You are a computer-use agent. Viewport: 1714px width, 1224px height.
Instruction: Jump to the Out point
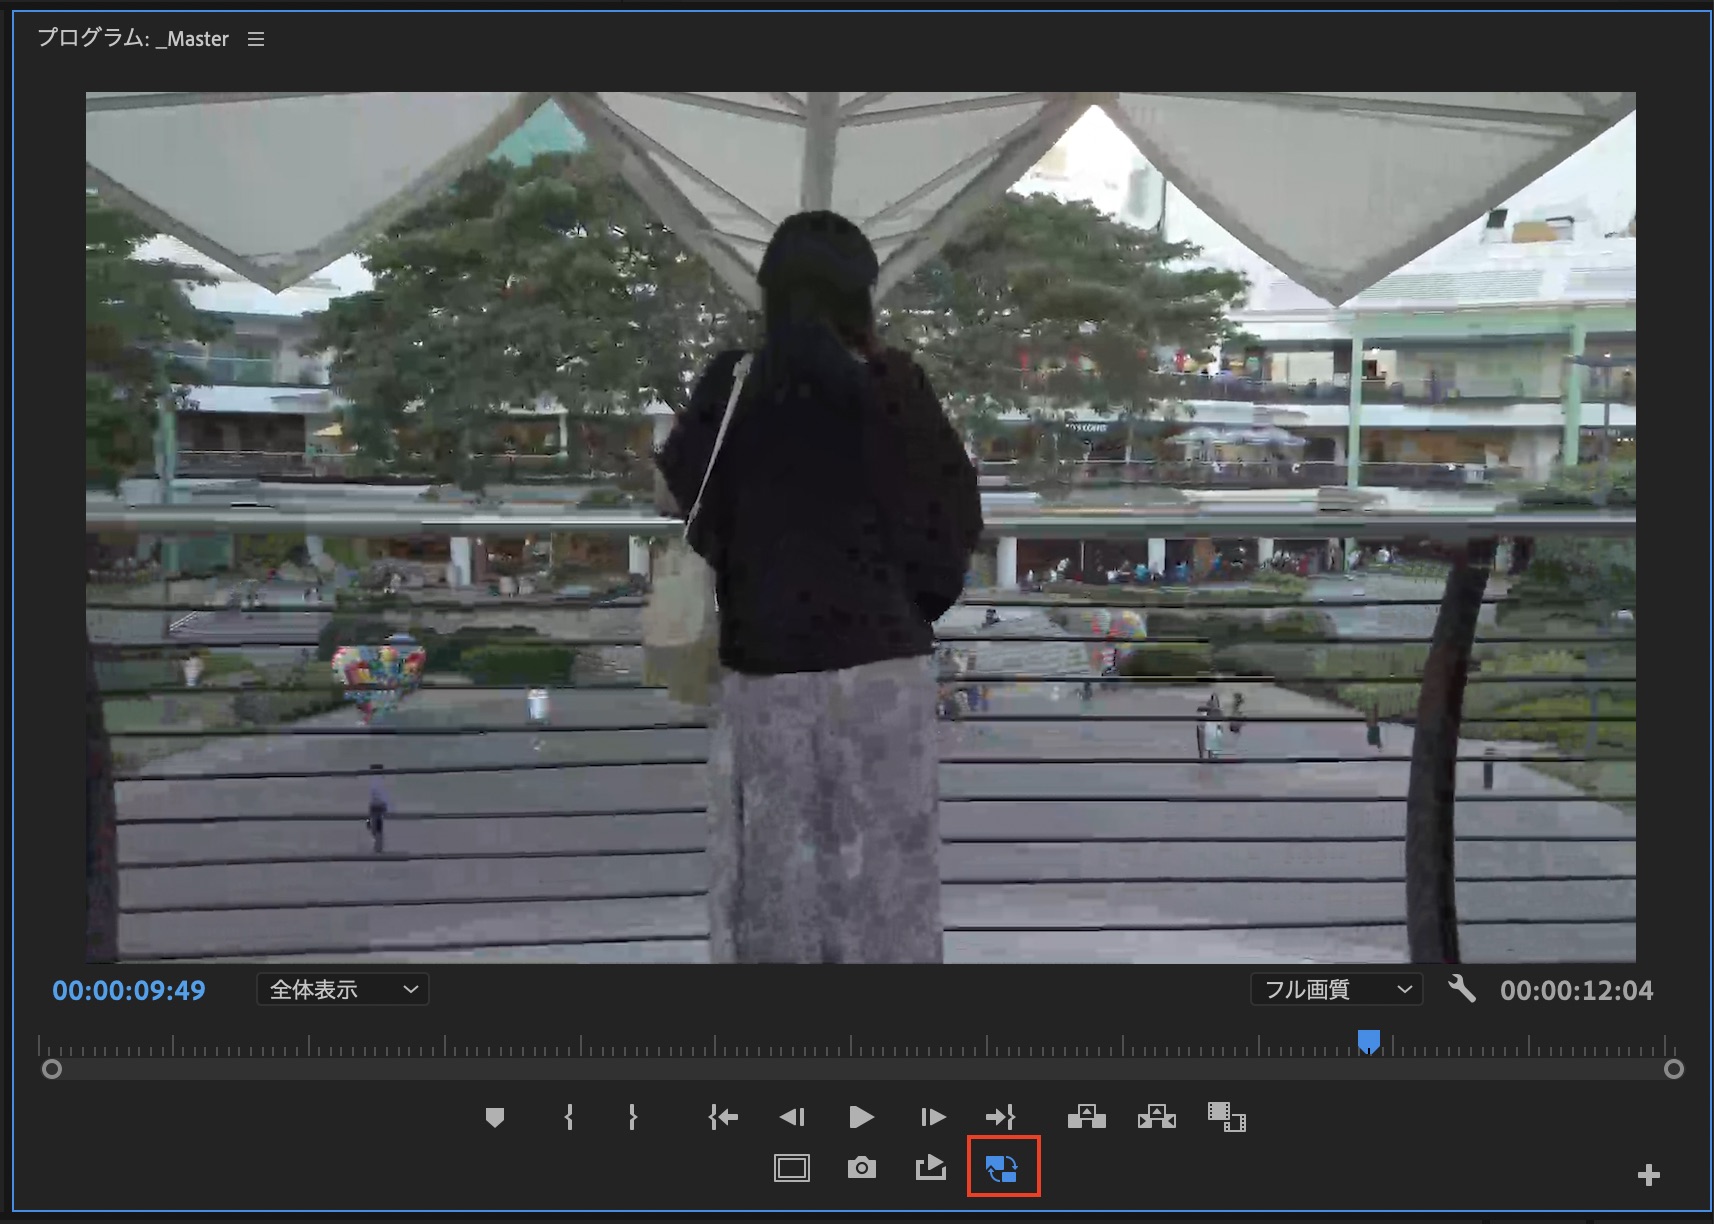click(1000, 1117)
